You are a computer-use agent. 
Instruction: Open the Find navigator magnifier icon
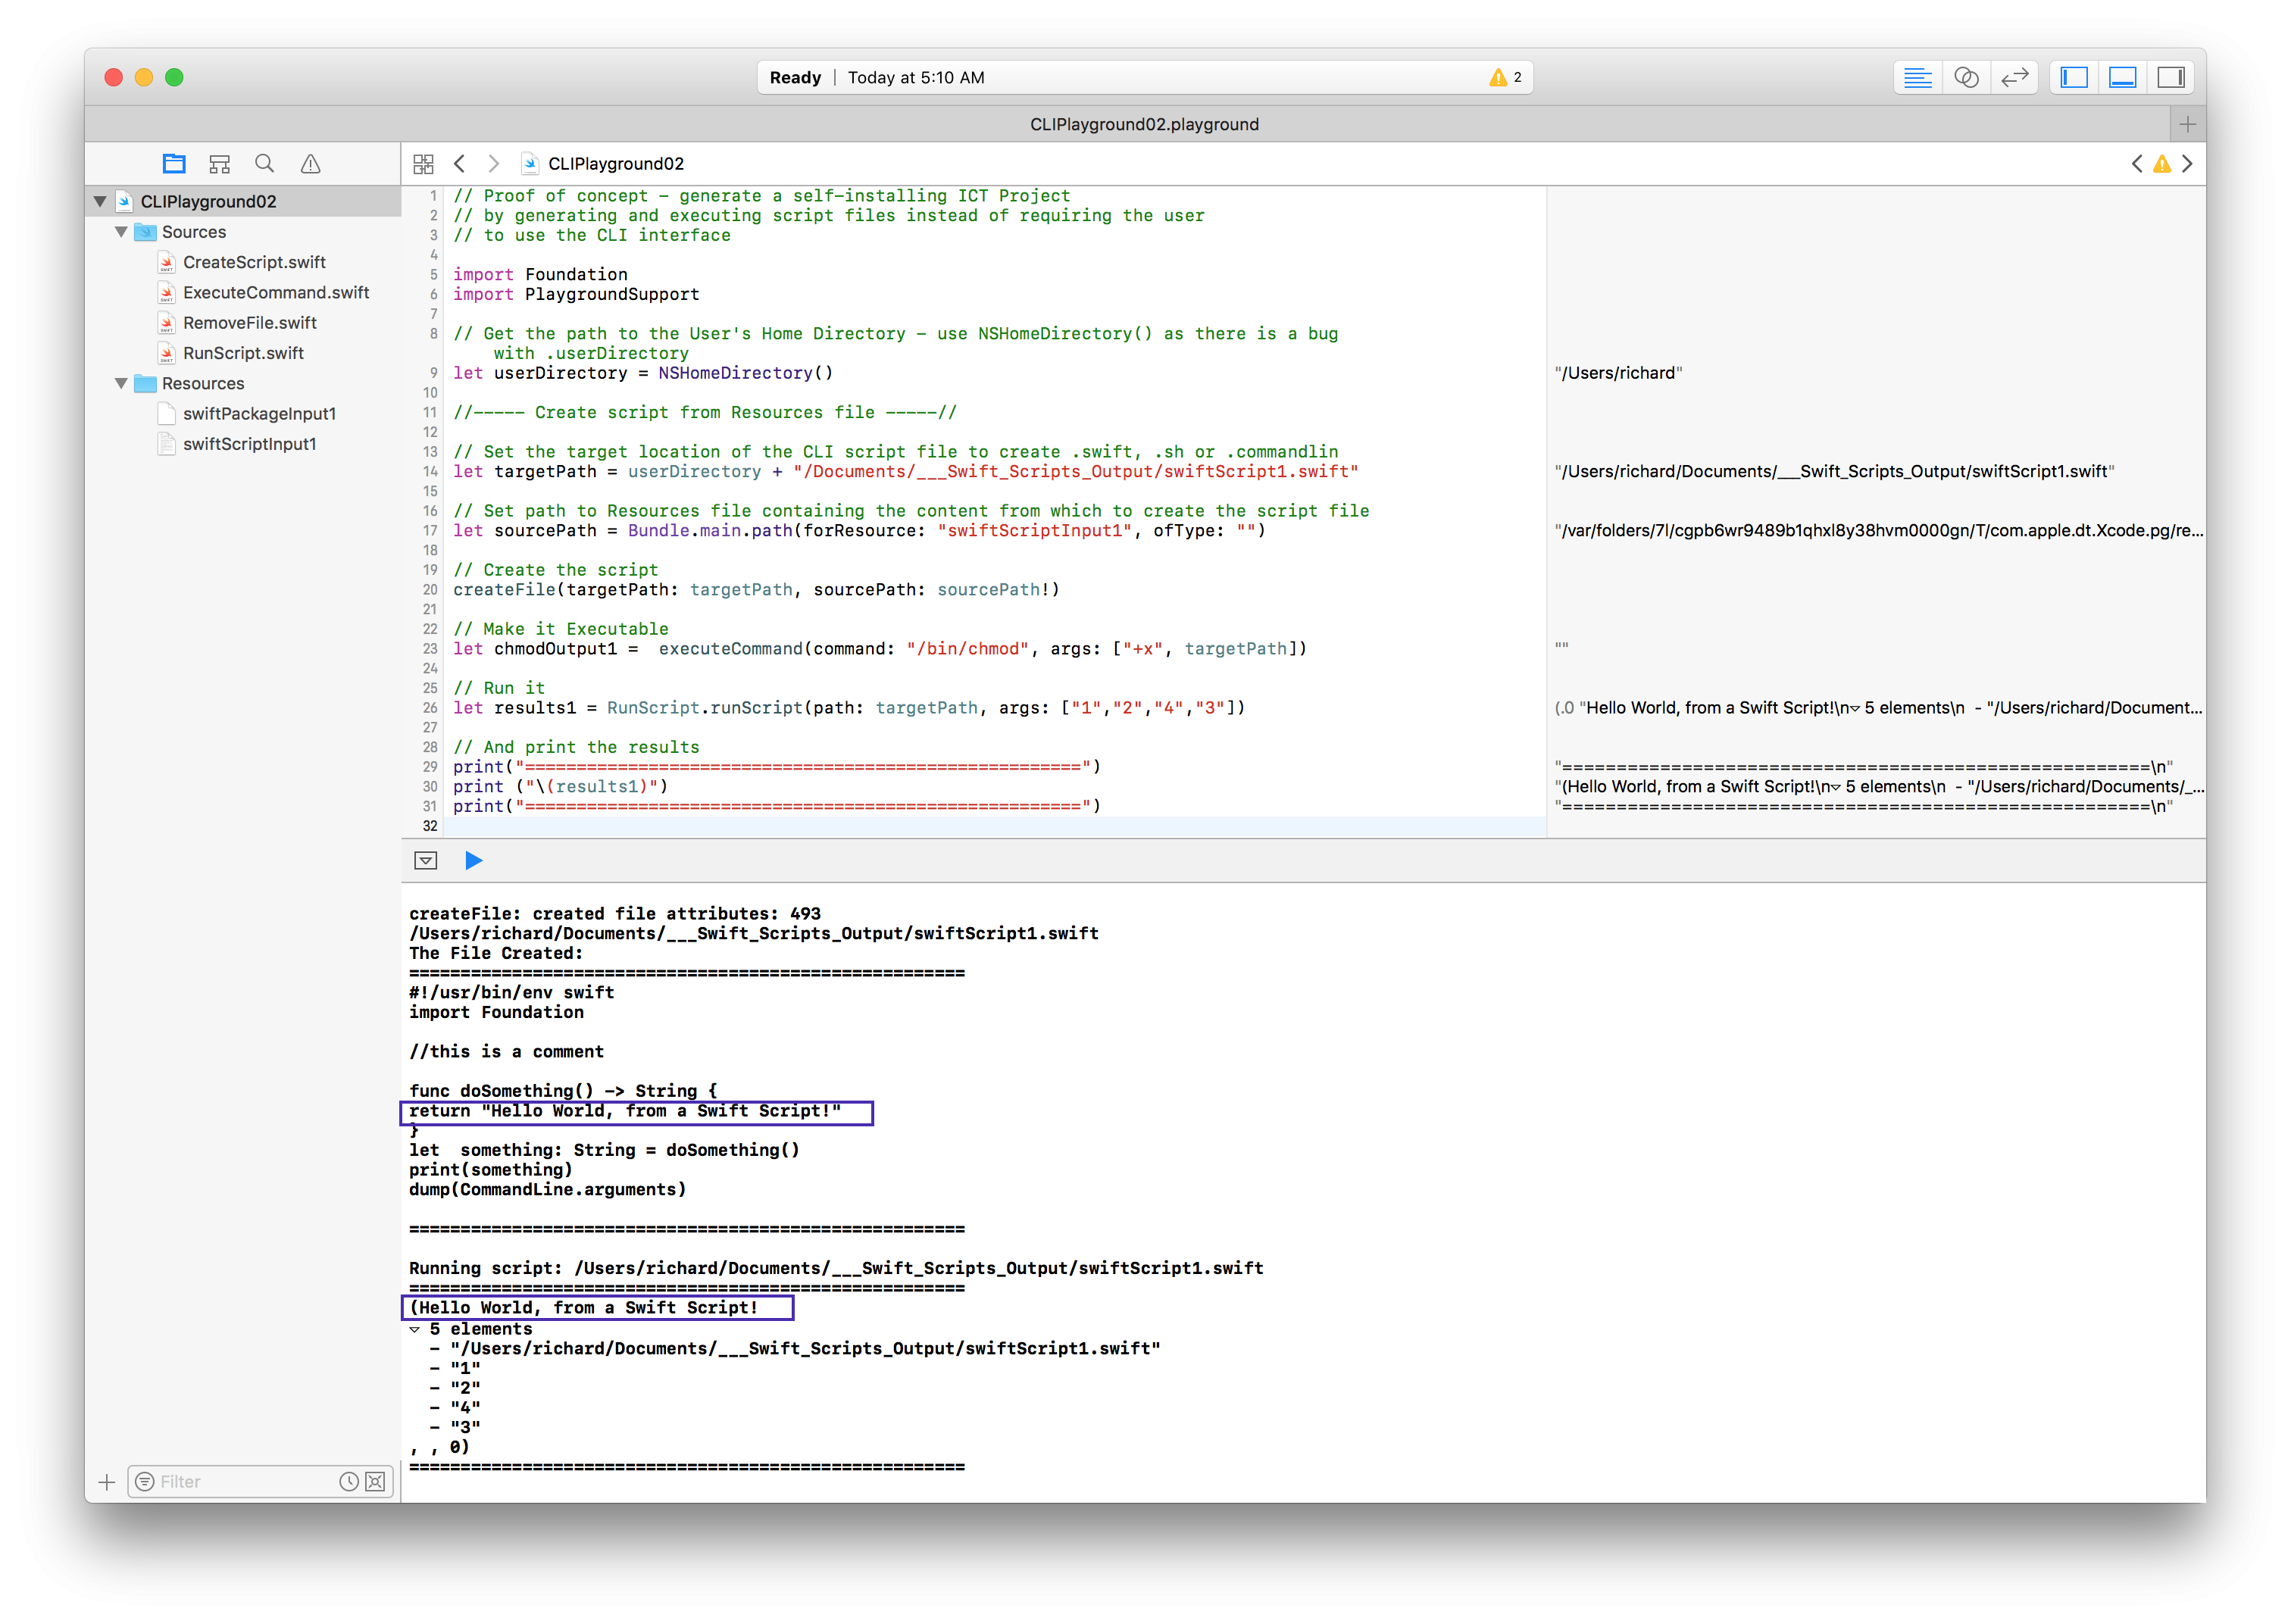click(x=264, y=164)
